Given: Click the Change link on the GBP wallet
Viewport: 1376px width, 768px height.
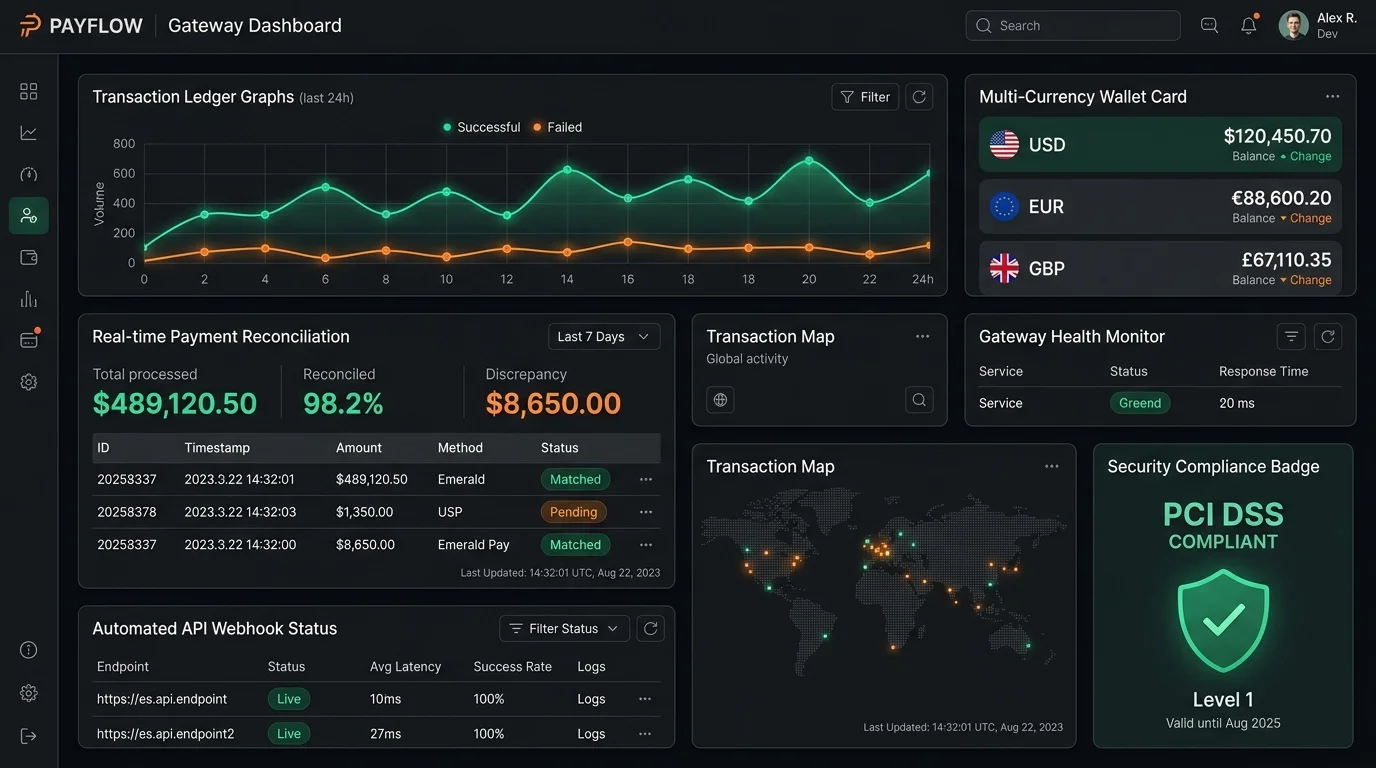Looking at the screenshot, I should coord(1310,281).
